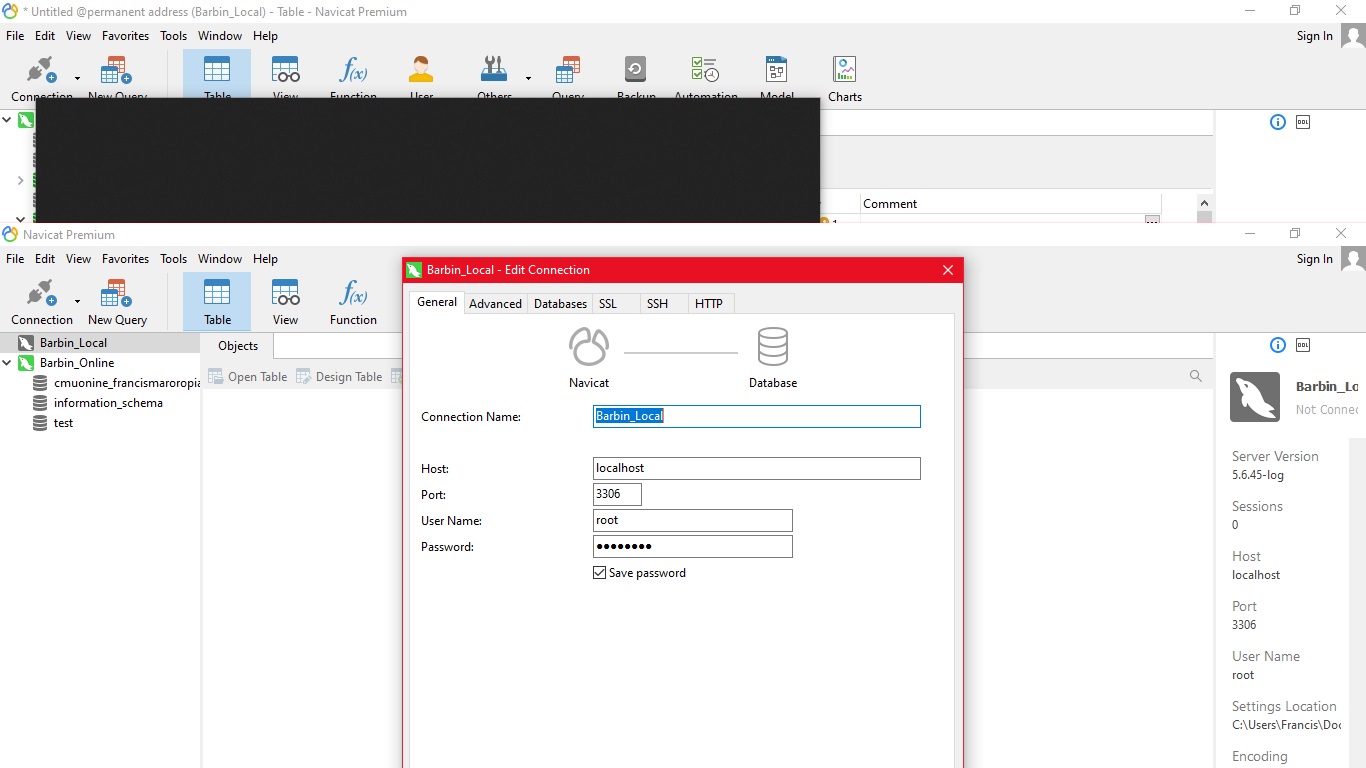
Task: Switch to the SSH tab
Action: [657, 303]
